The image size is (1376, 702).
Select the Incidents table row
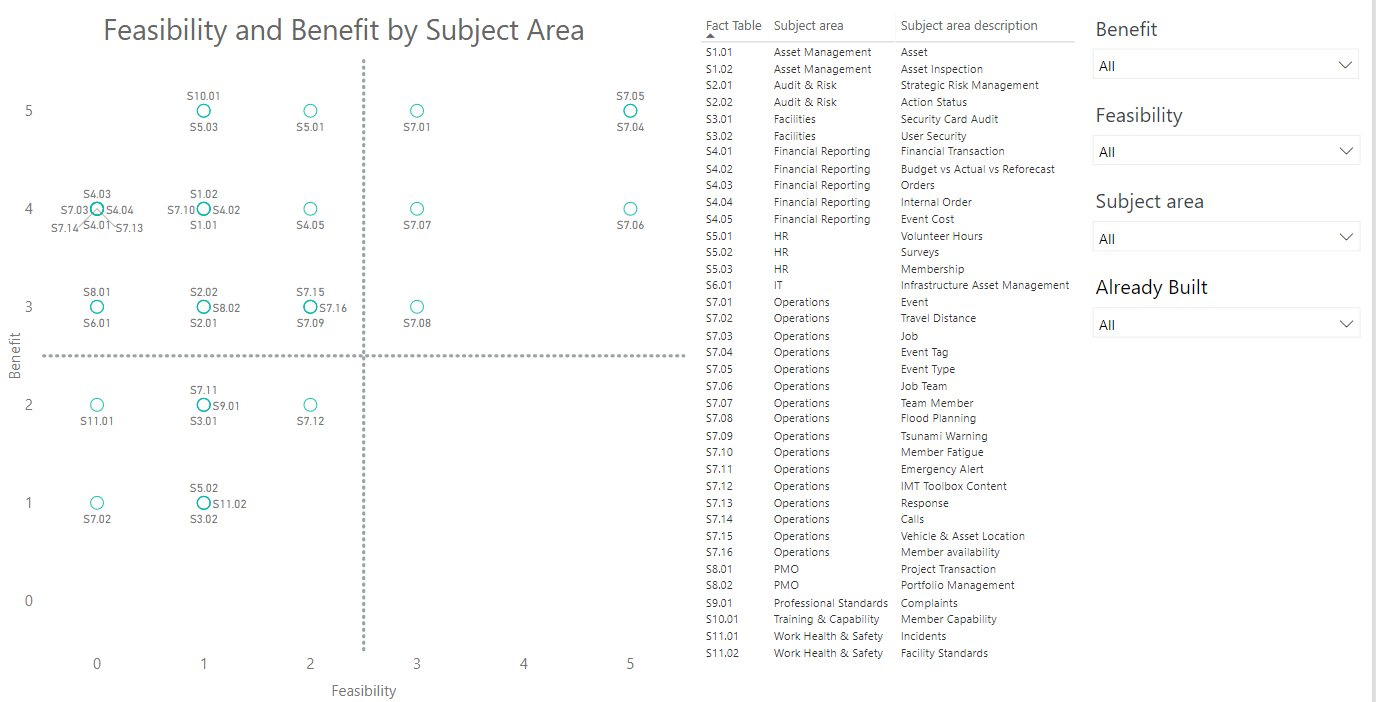point(889,636)
